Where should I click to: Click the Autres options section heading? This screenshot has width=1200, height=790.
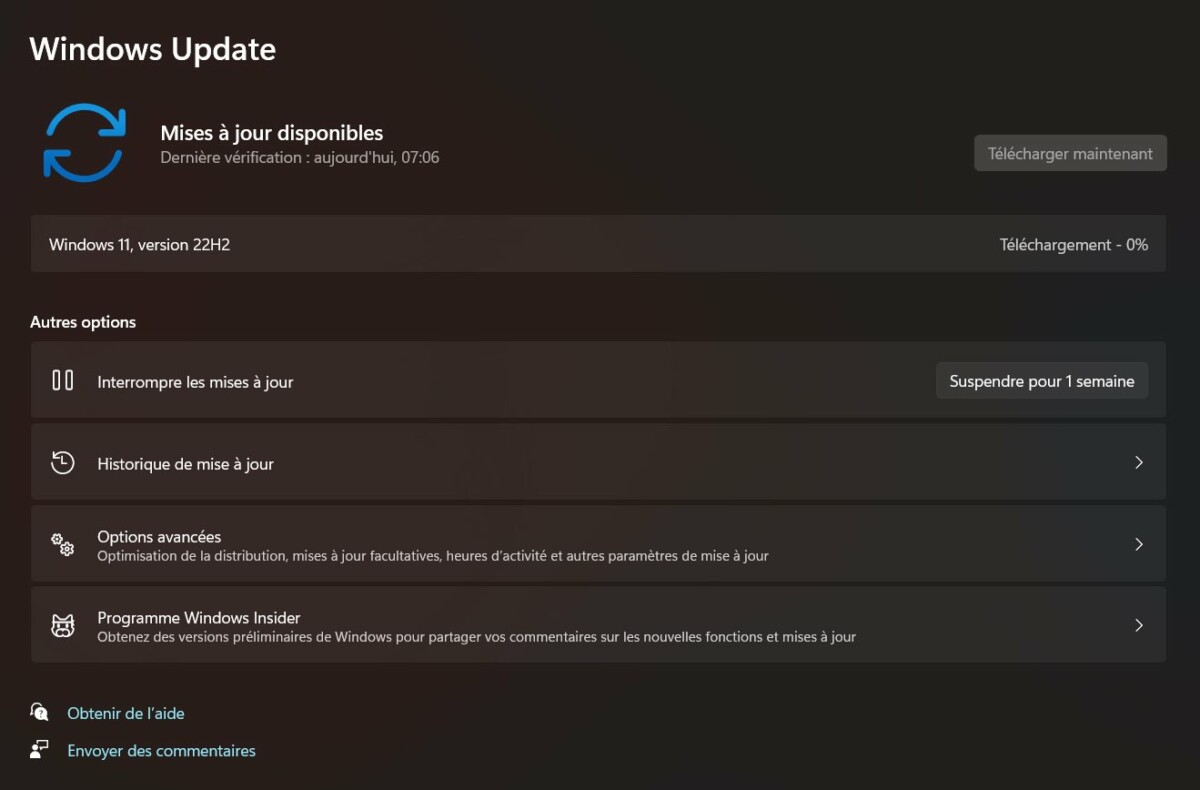[x=83, y=322]
